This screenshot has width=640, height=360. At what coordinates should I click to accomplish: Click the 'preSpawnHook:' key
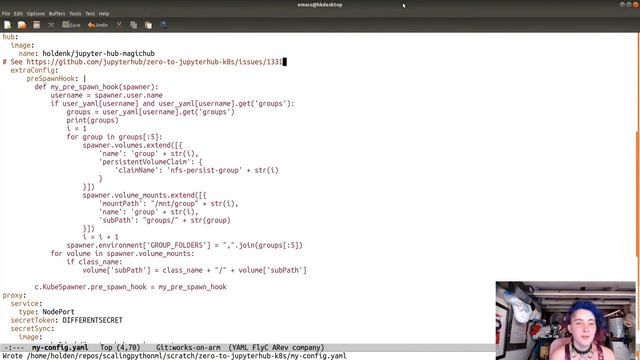pyautogui.click(x=52, y=78)
